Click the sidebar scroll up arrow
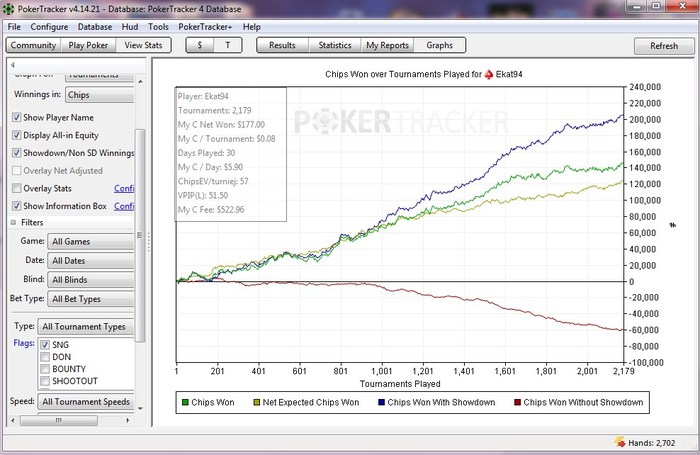 [140, 82]
